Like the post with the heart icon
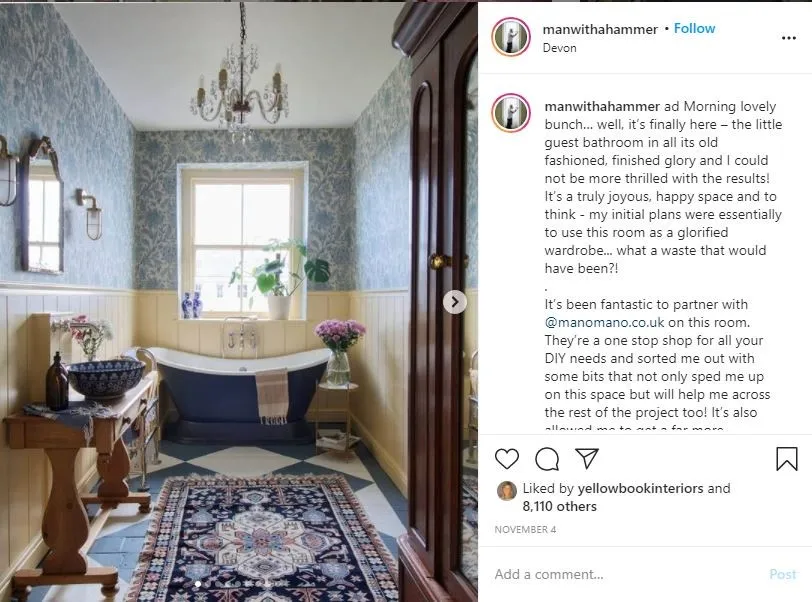Viewport: 812px width, 602px height. pos(506,459)
